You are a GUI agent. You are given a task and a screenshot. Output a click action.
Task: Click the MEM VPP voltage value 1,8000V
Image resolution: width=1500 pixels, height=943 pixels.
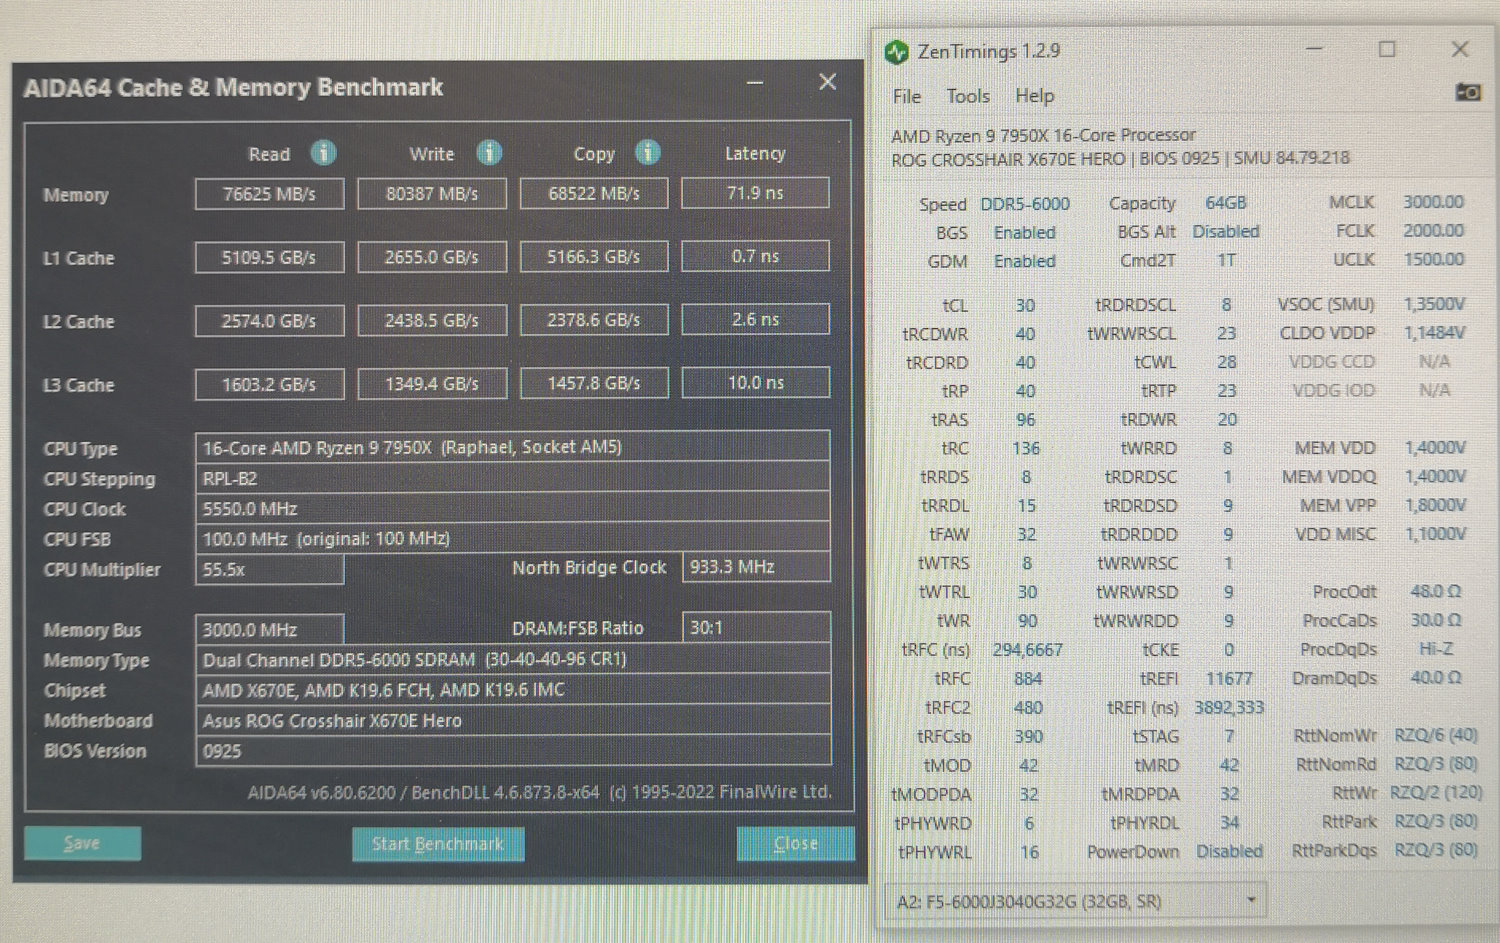click(1435, 505)
